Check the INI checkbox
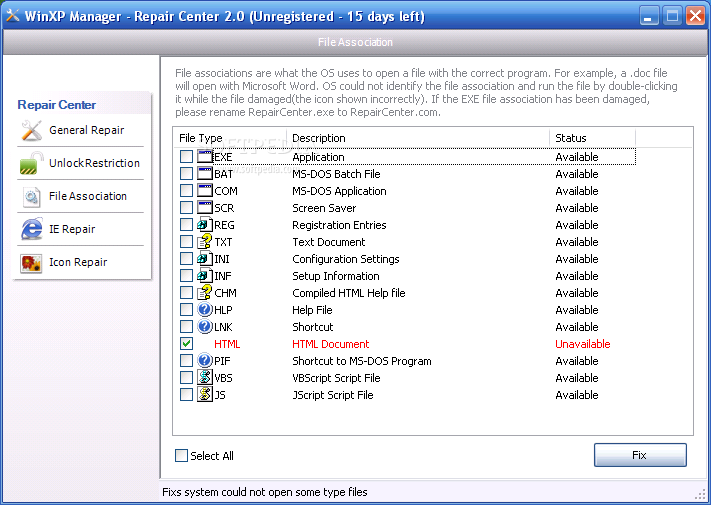Screen dimensions: 711x505 186,259
